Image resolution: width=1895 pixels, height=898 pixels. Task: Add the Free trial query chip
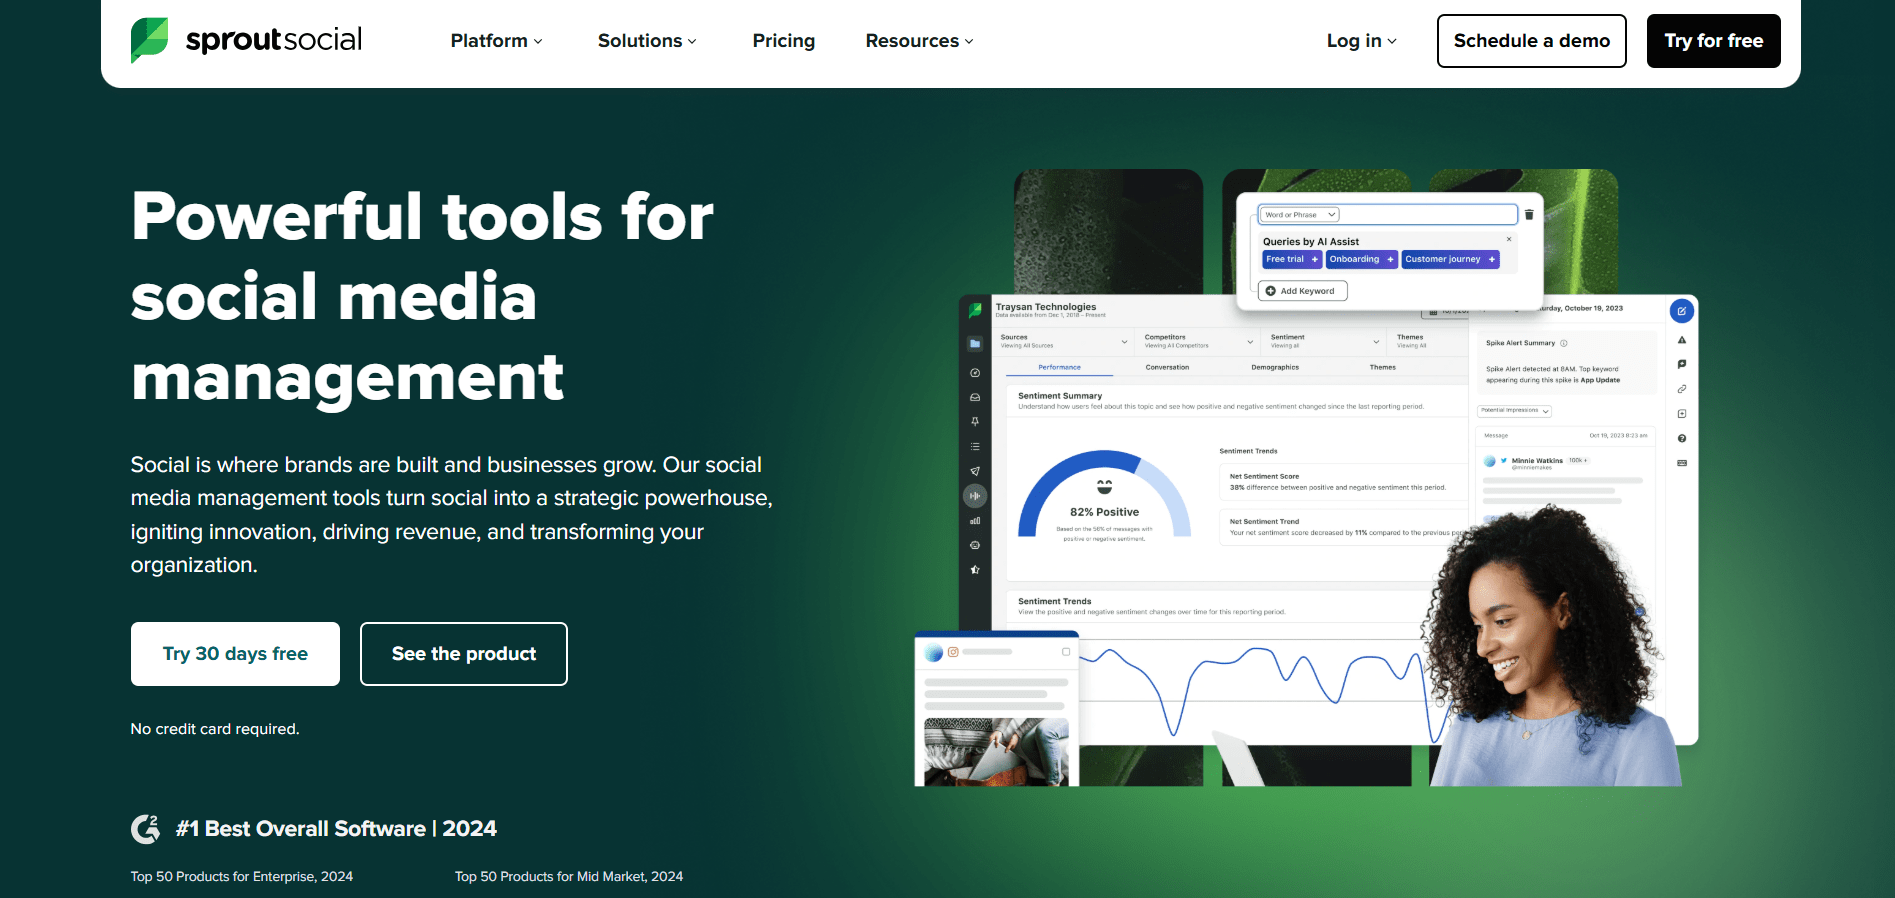point(1292,259)
